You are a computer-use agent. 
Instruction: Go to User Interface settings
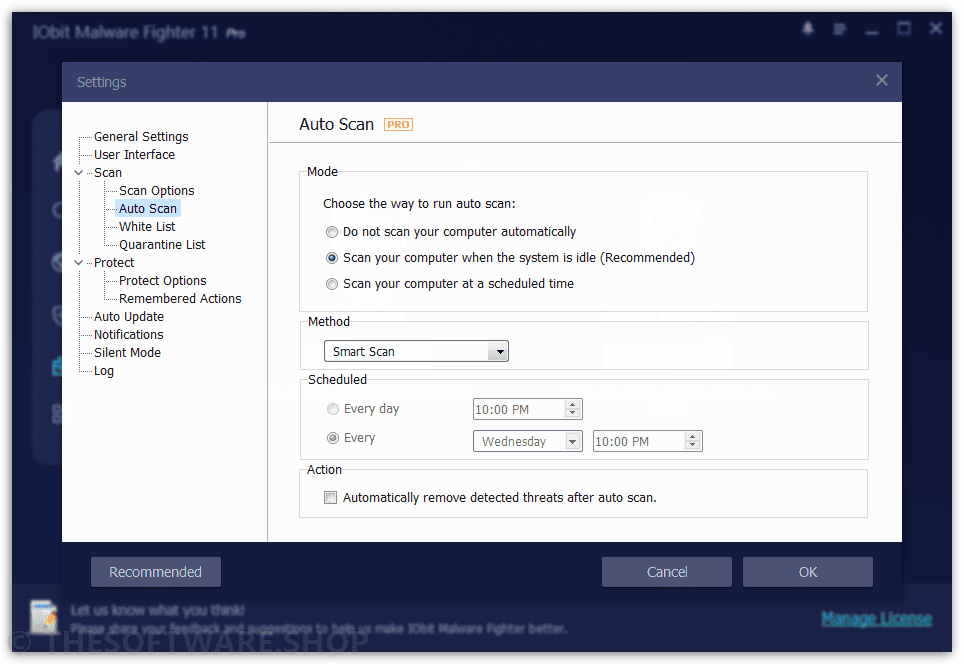(x=134, y=154)
